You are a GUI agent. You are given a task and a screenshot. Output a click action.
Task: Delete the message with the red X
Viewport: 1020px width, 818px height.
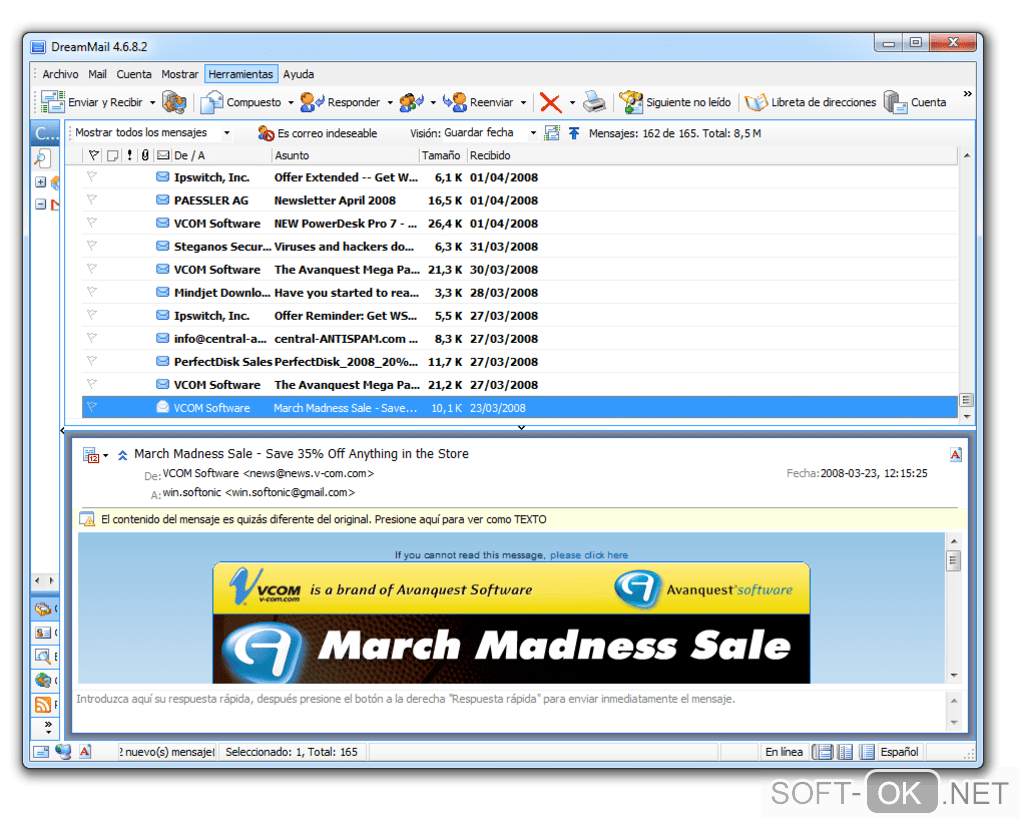coord(550,102)
